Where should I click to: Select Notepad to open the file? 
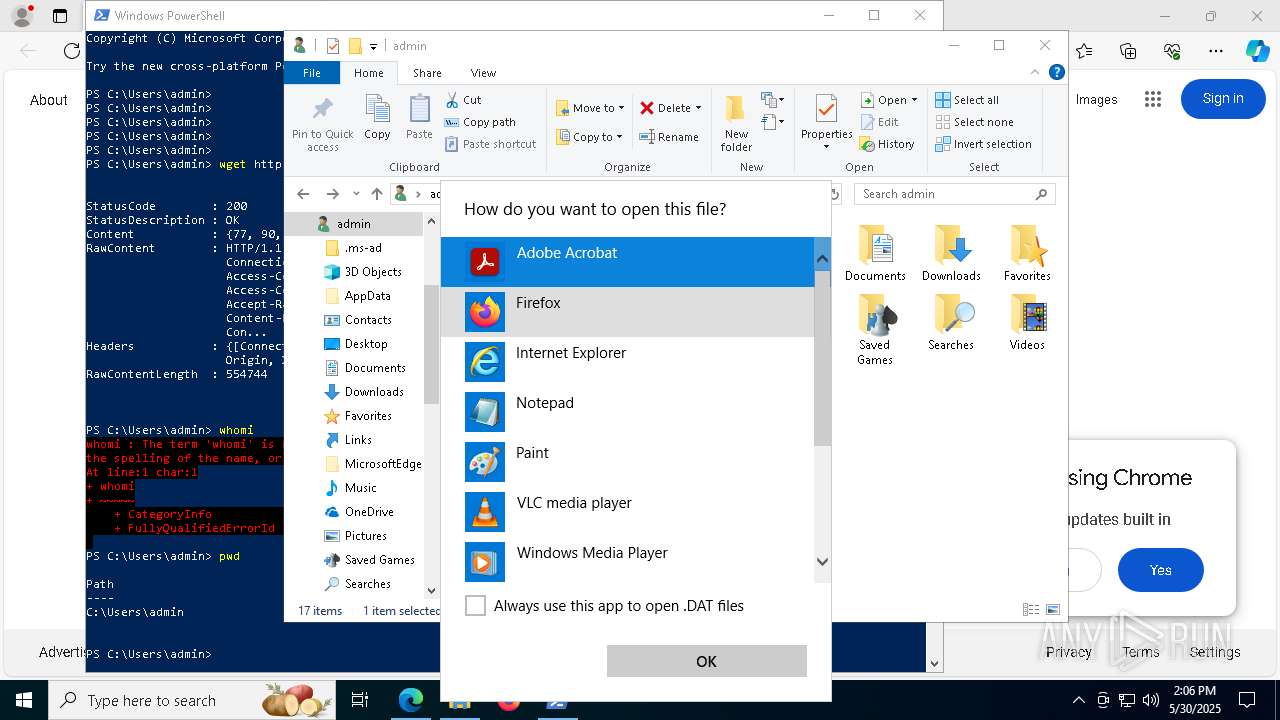point(628,412)
